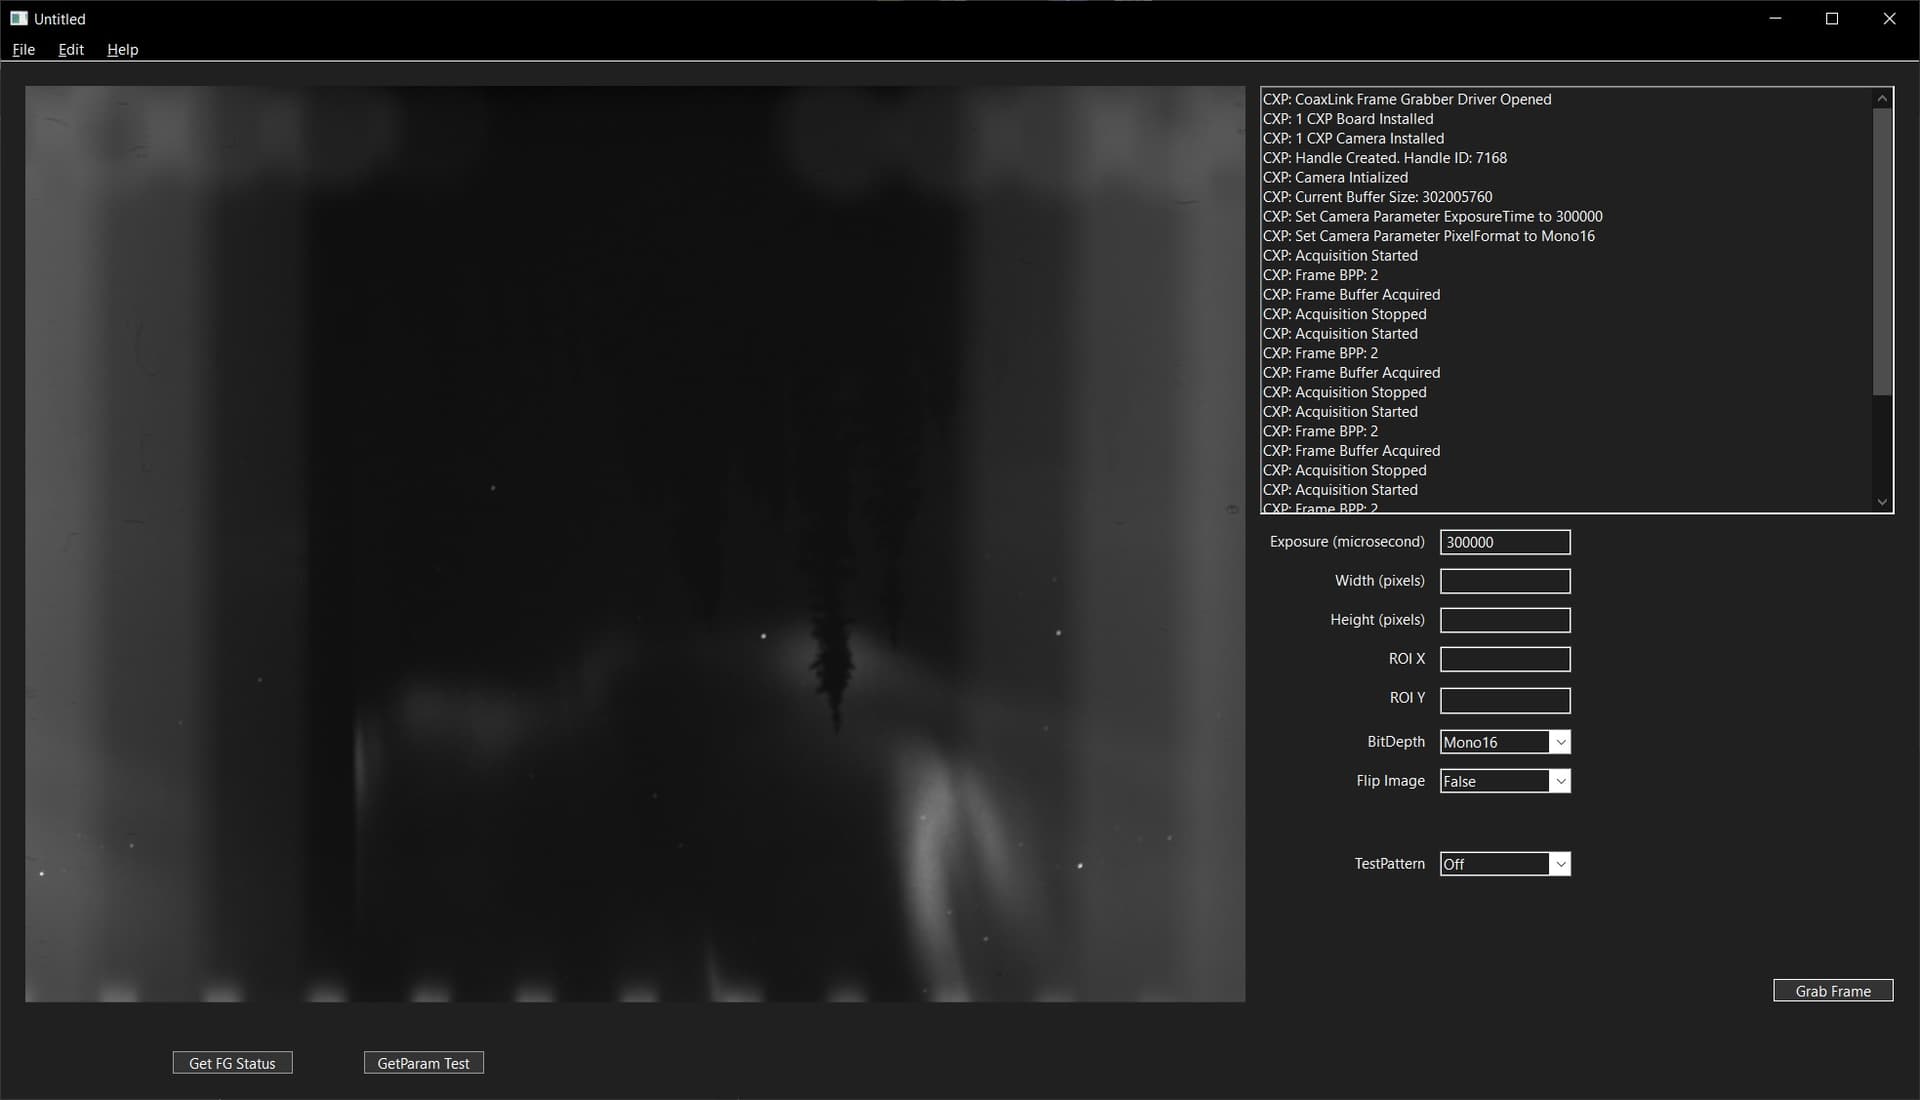The image size is (1920, 1100).
Task: Click the ROI Y input field
Action: click(x=1505, y=700)
